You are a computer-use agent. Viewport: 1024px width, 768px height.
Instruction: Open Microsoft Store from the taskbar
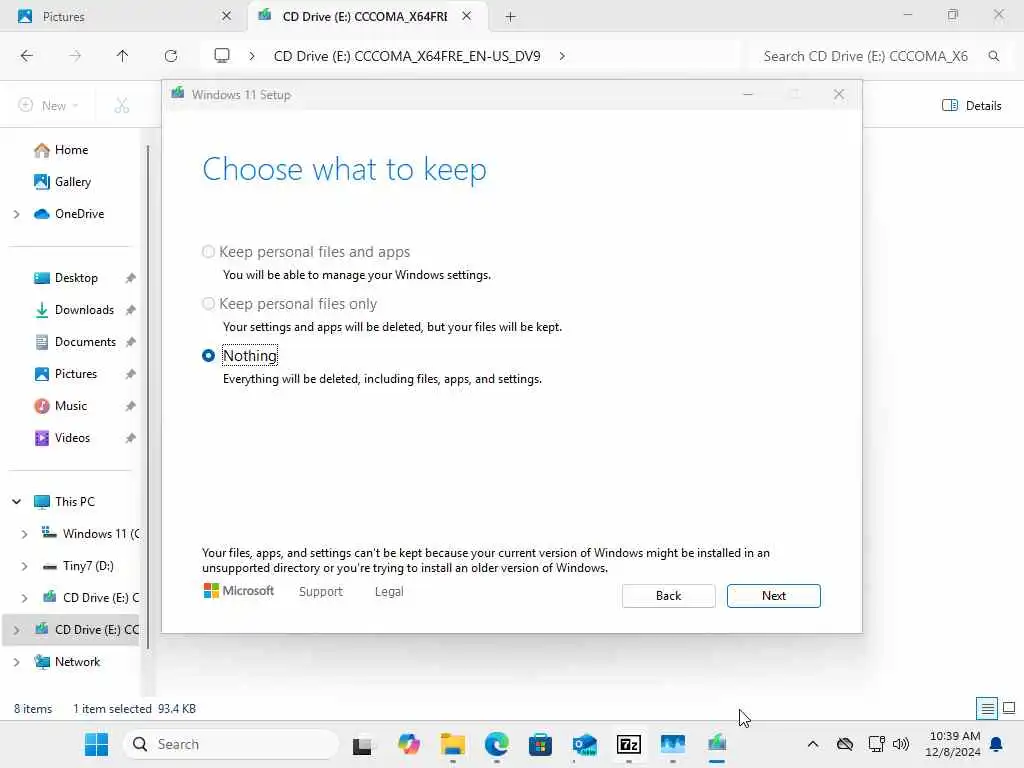(540, 744)
